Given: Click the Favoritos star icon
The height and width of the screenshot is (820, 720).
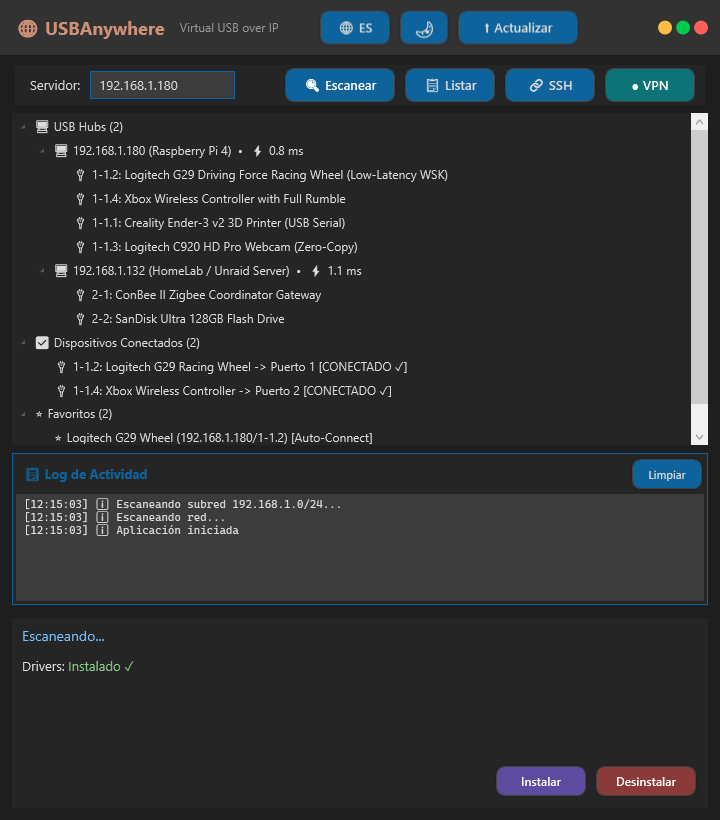Looking at the screenshot, I should pos(39,414).
